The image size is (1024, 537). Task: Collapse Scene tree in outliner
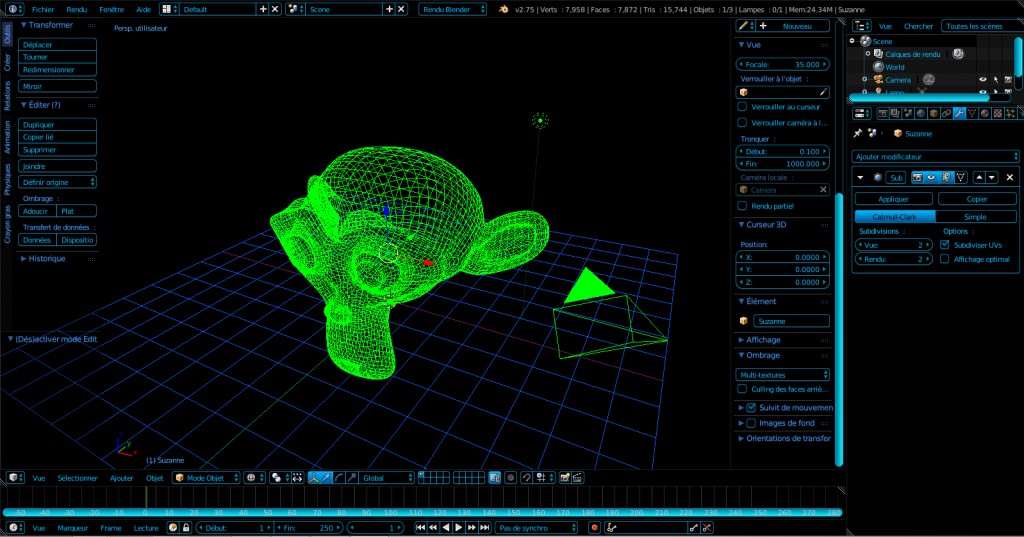(852, 41)
